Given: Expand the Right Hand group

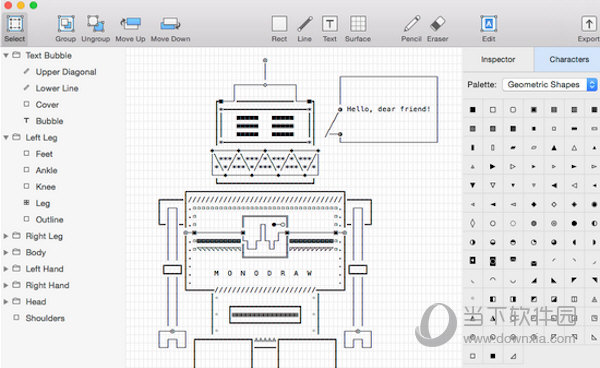Looking at the screenshot, I should coord(6,285).
